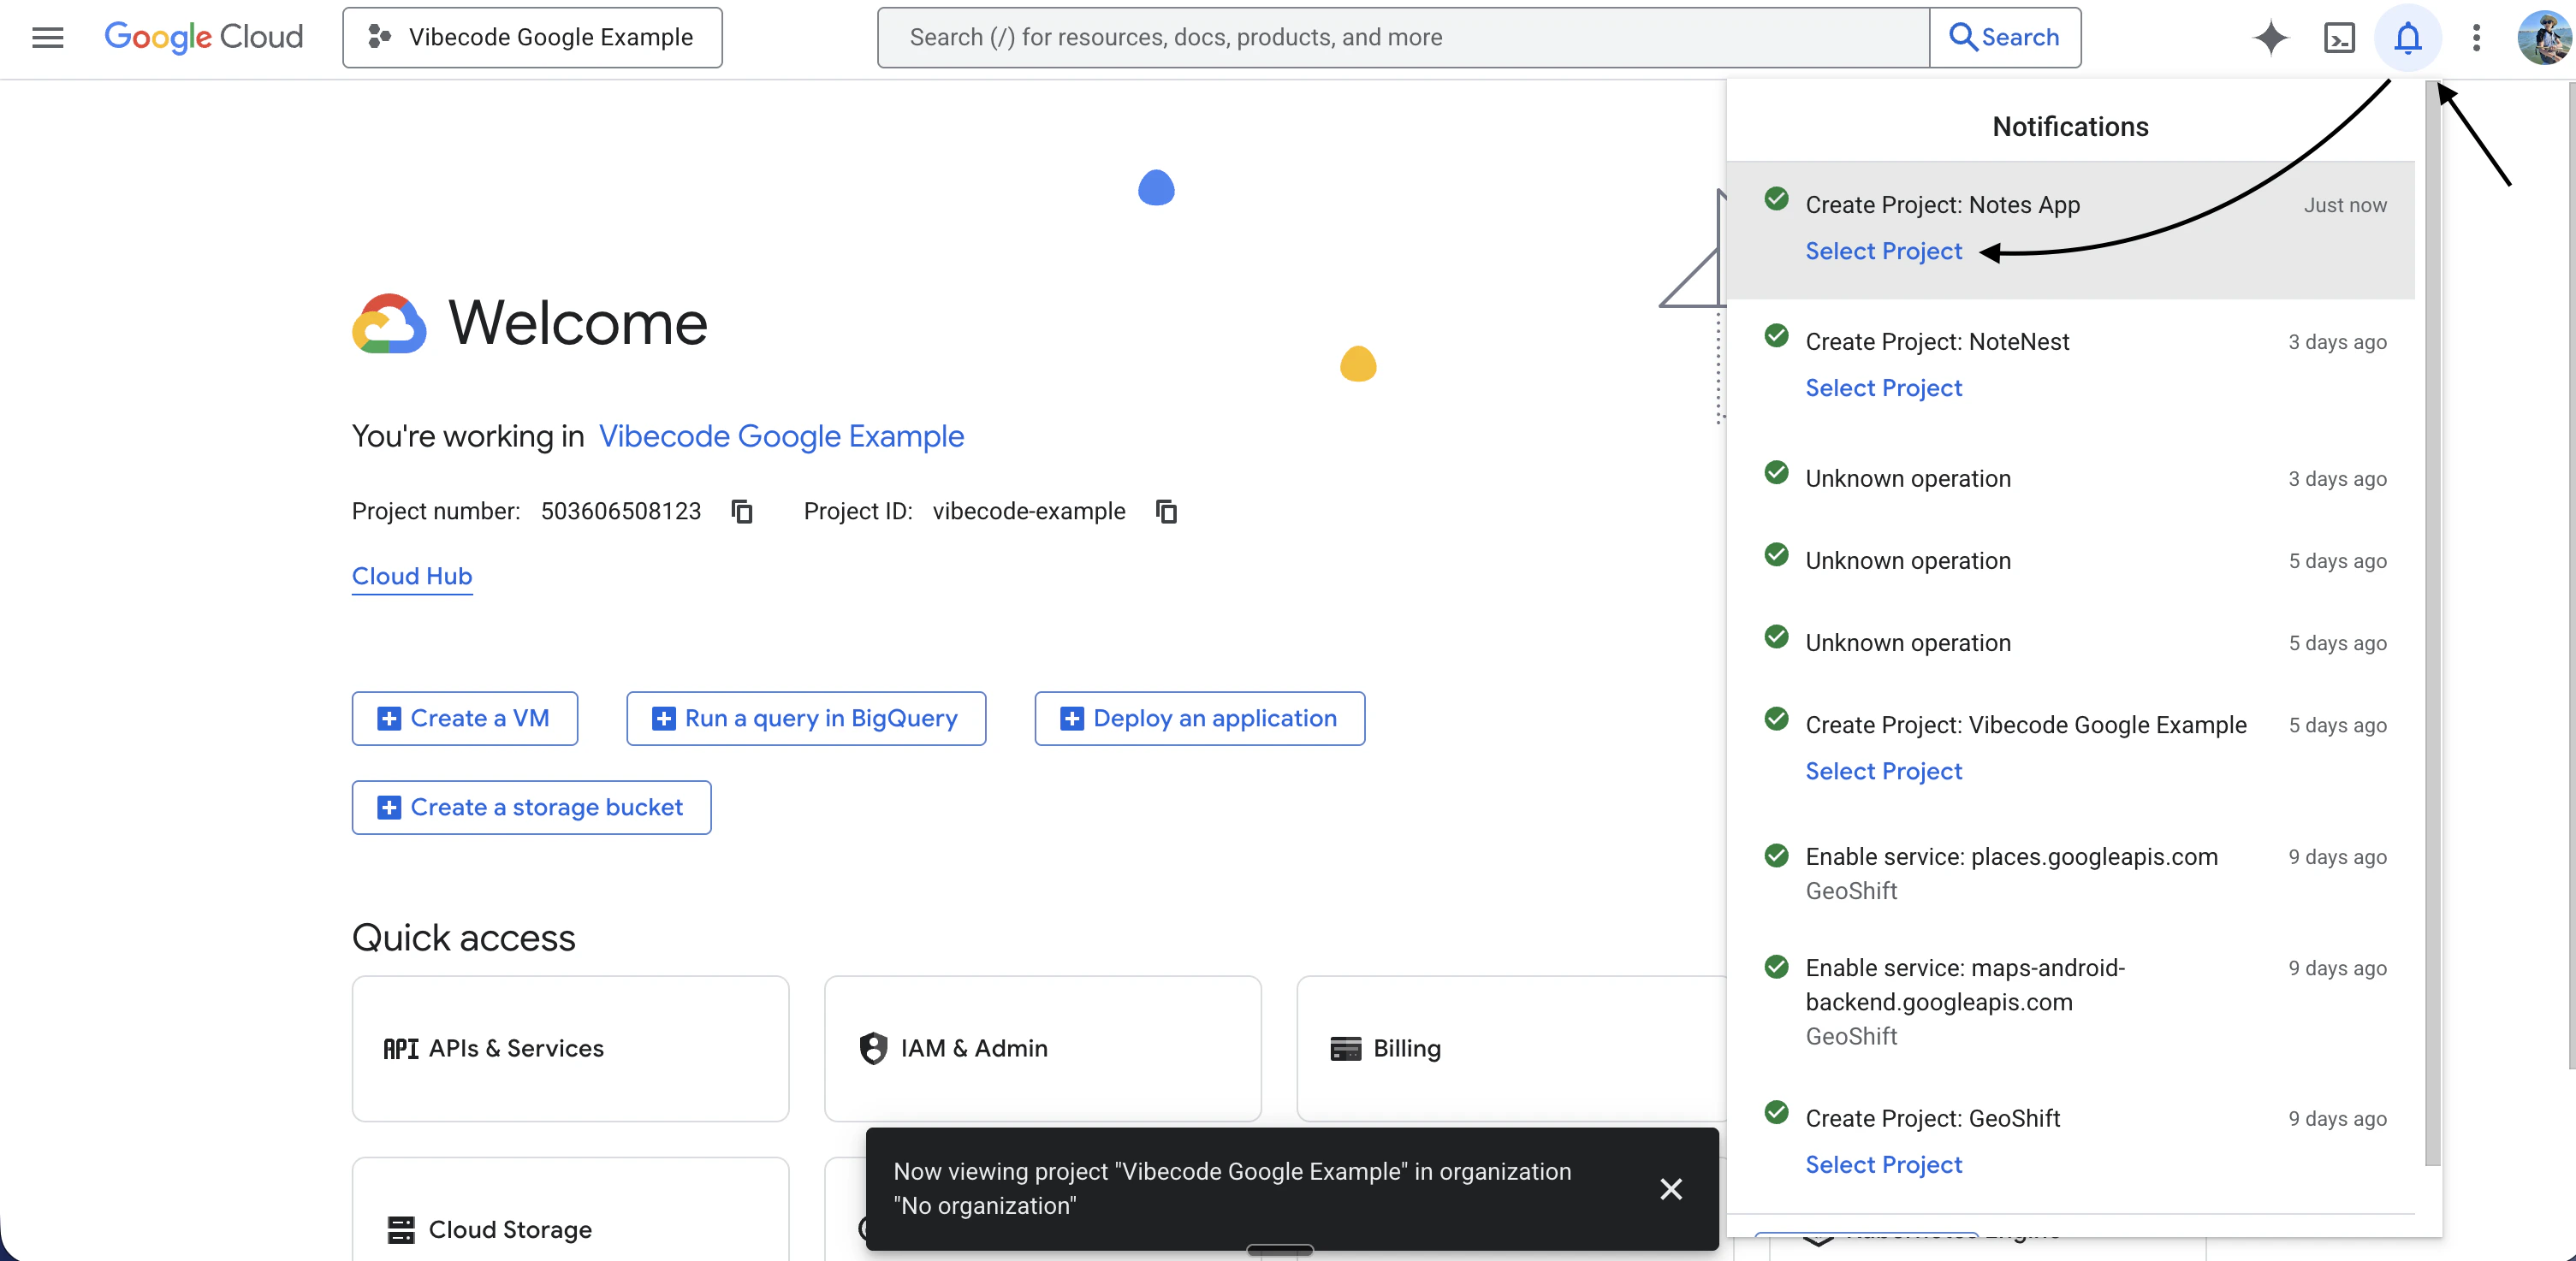The image size is (2576, 1261).
Task: Click the Deploy an application button
Action: point(1199,718)
